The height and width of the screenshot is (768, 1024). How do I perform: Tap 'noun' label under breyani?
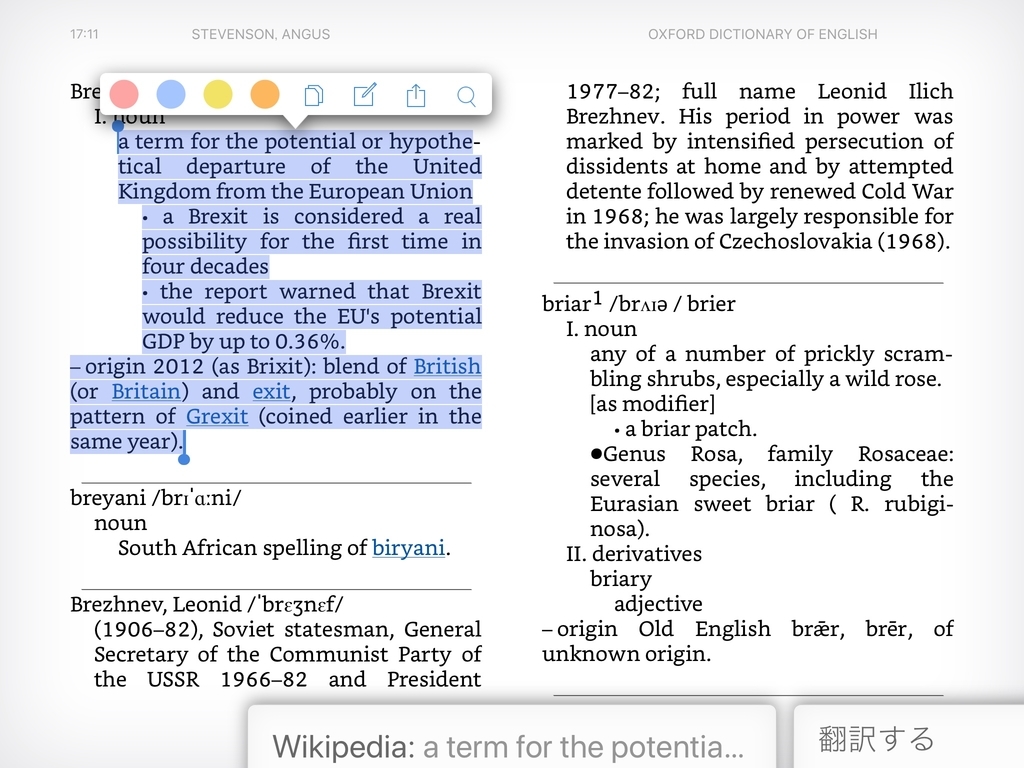[120, 523]
